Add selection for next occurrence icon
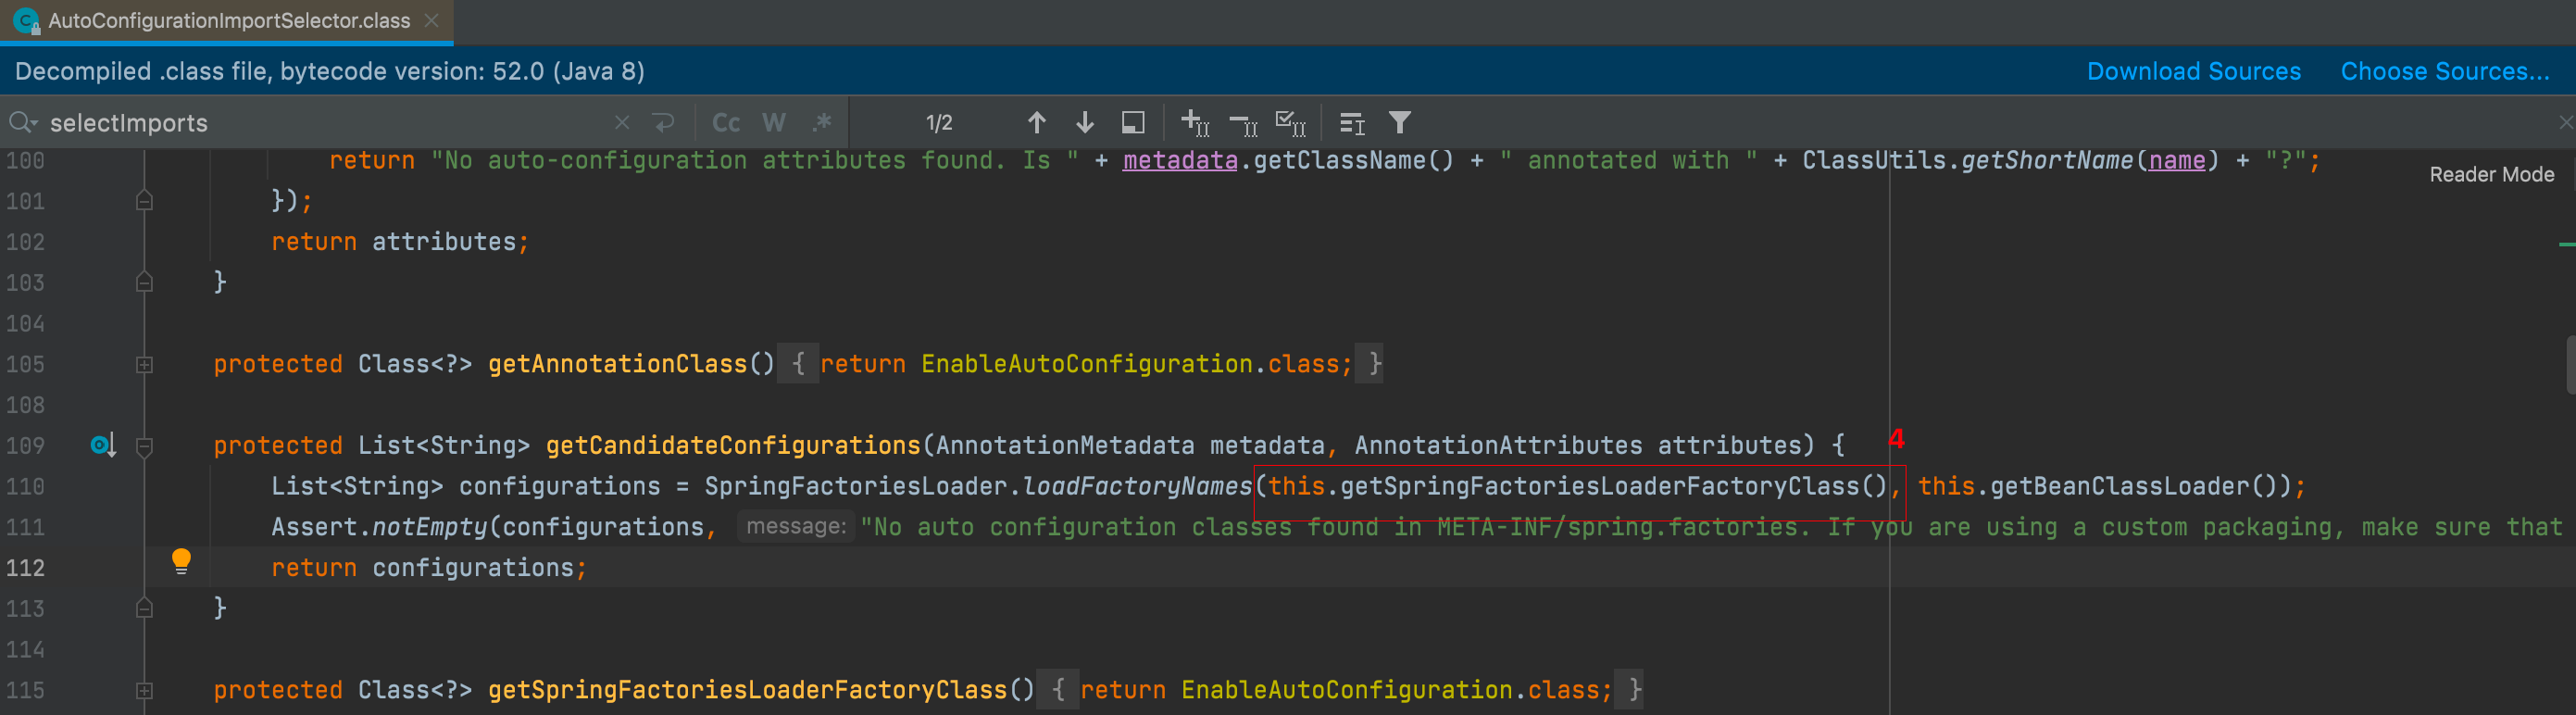This screenshot has height=715, width=2576. 1195,123
